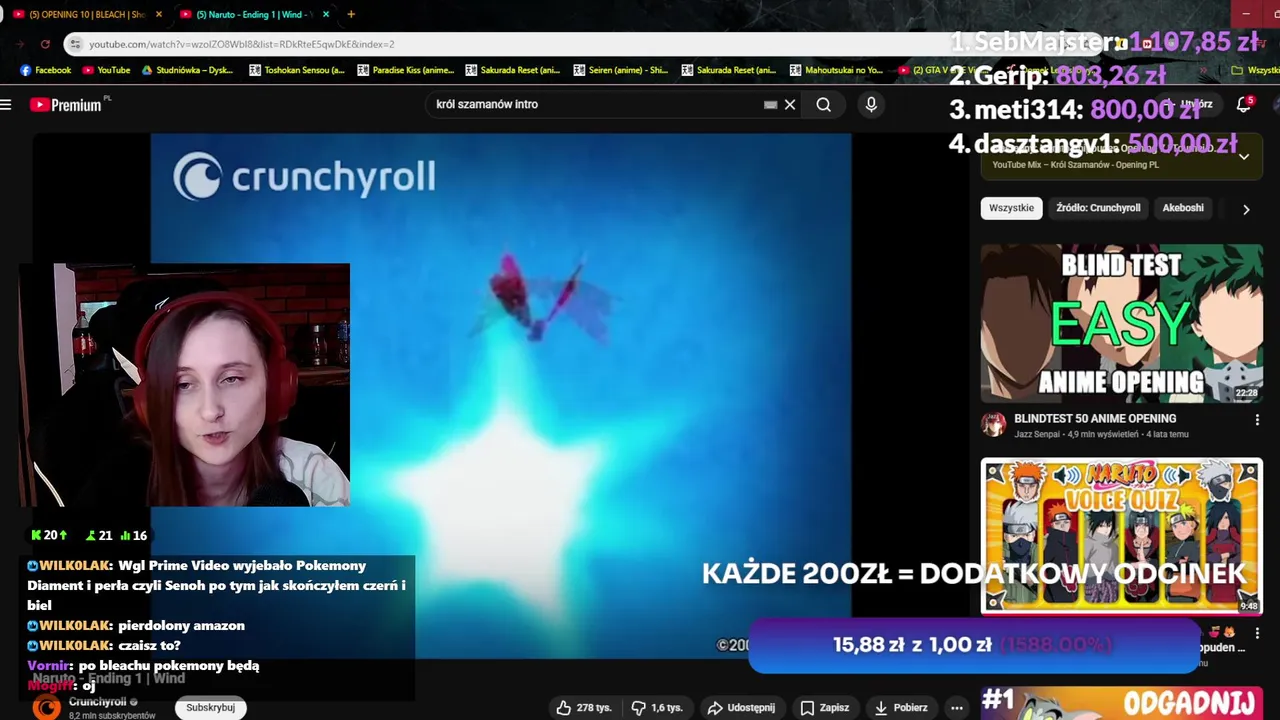Select Źródło: Crunchyroll filter chip
1280x720 pixels.
(x=1098, y=208)
